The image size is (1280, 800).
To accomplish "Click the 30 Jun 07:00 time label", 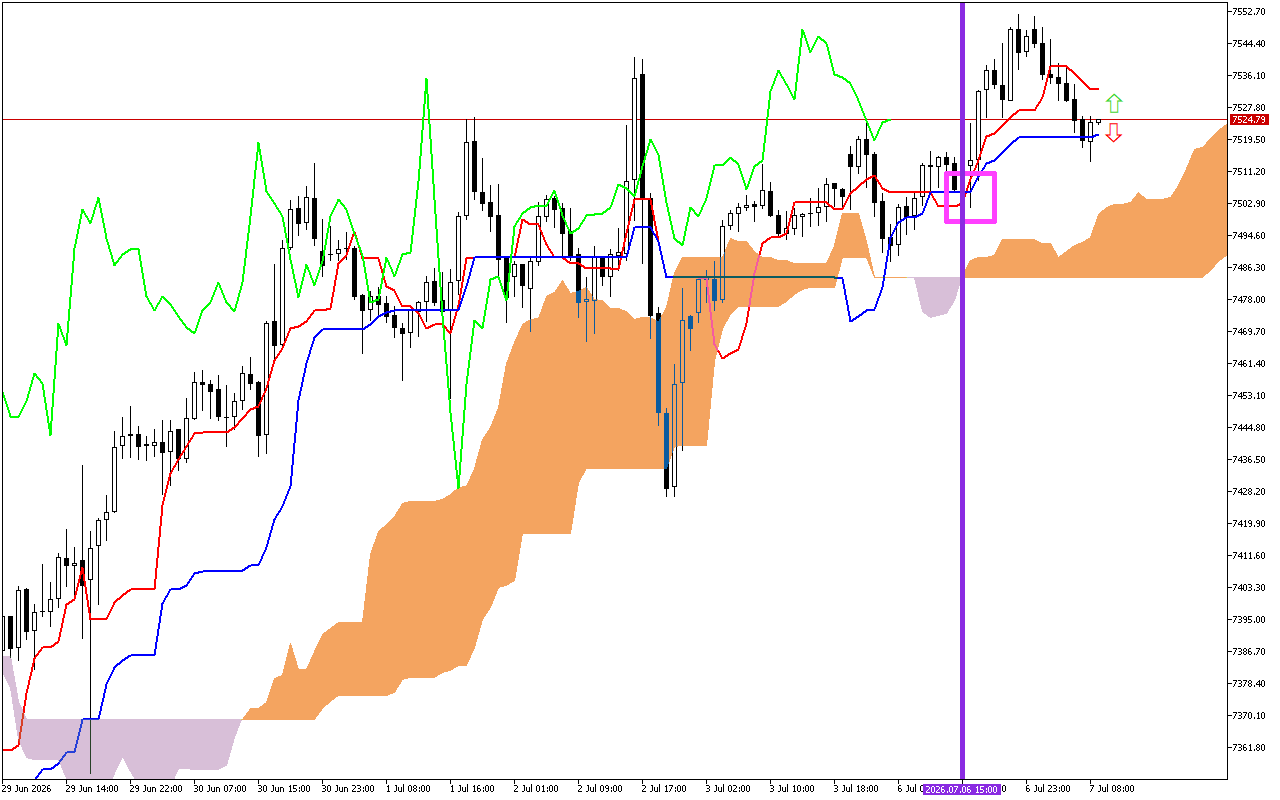I will tap(218, 788).
